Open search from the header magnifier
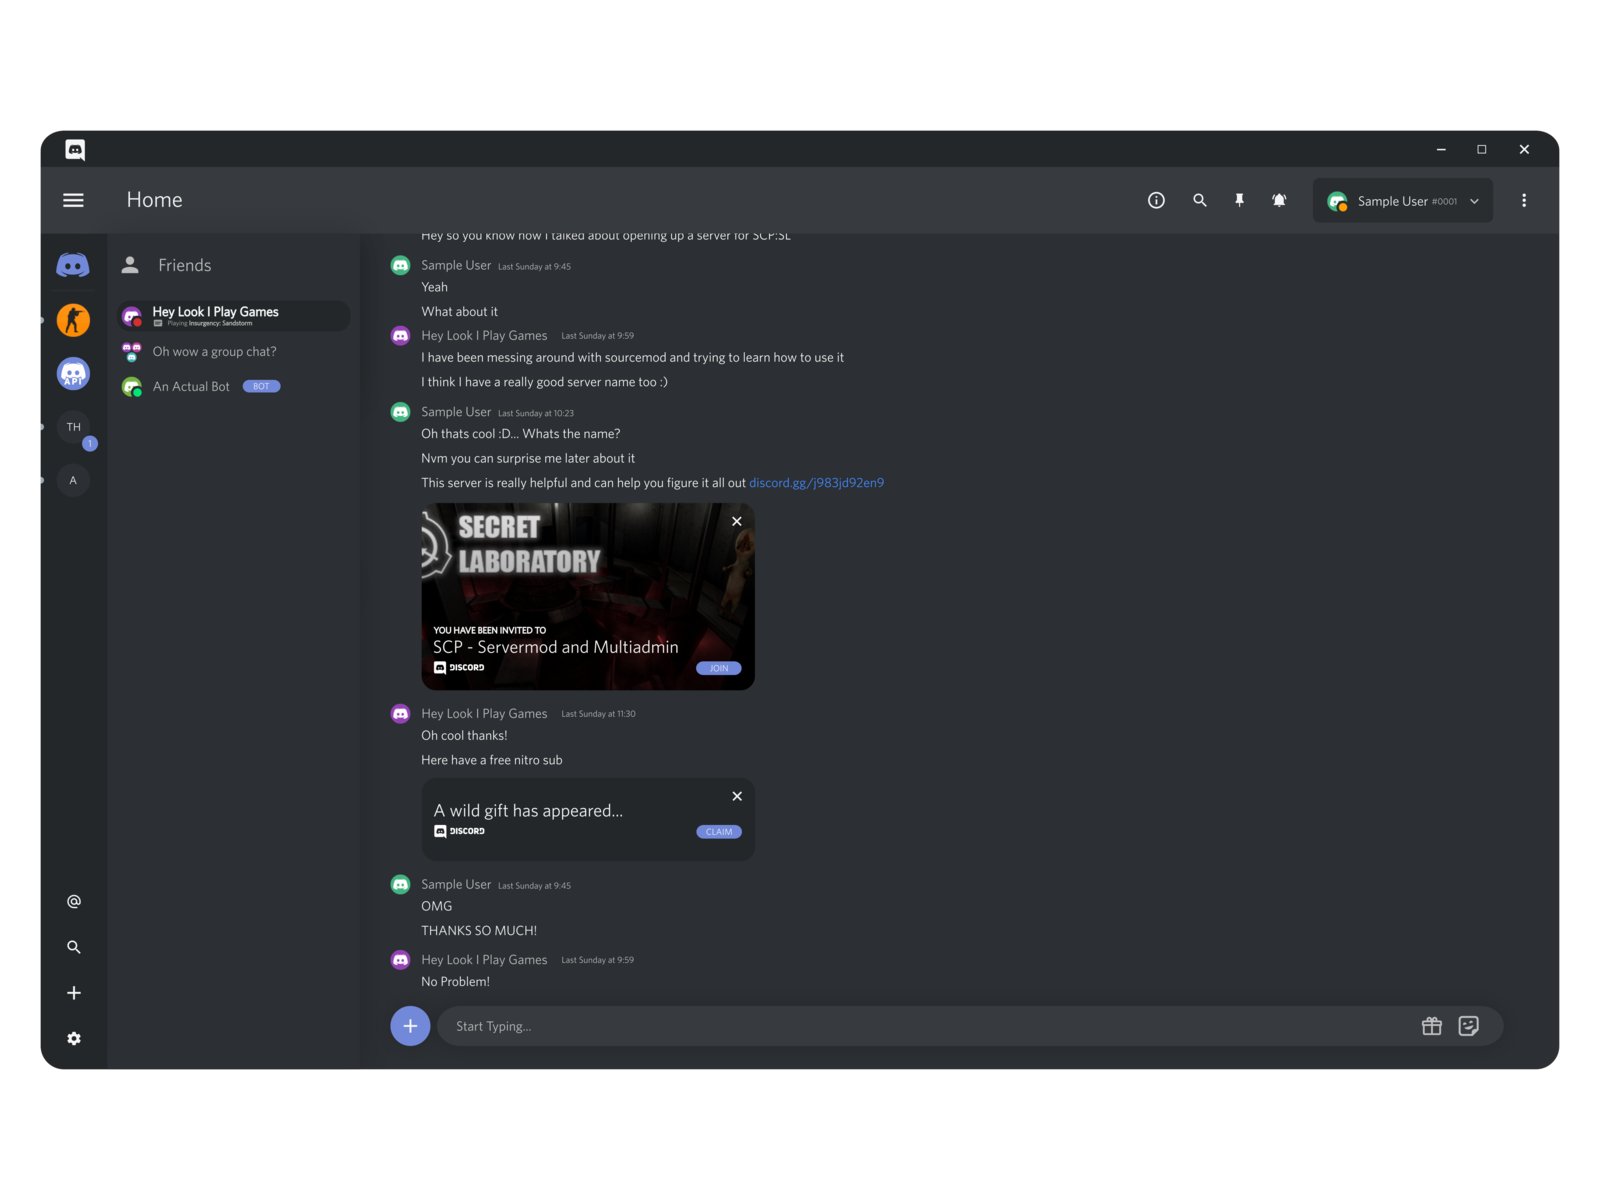This screenshot has height=1200, width=1600. point(1199,200)
